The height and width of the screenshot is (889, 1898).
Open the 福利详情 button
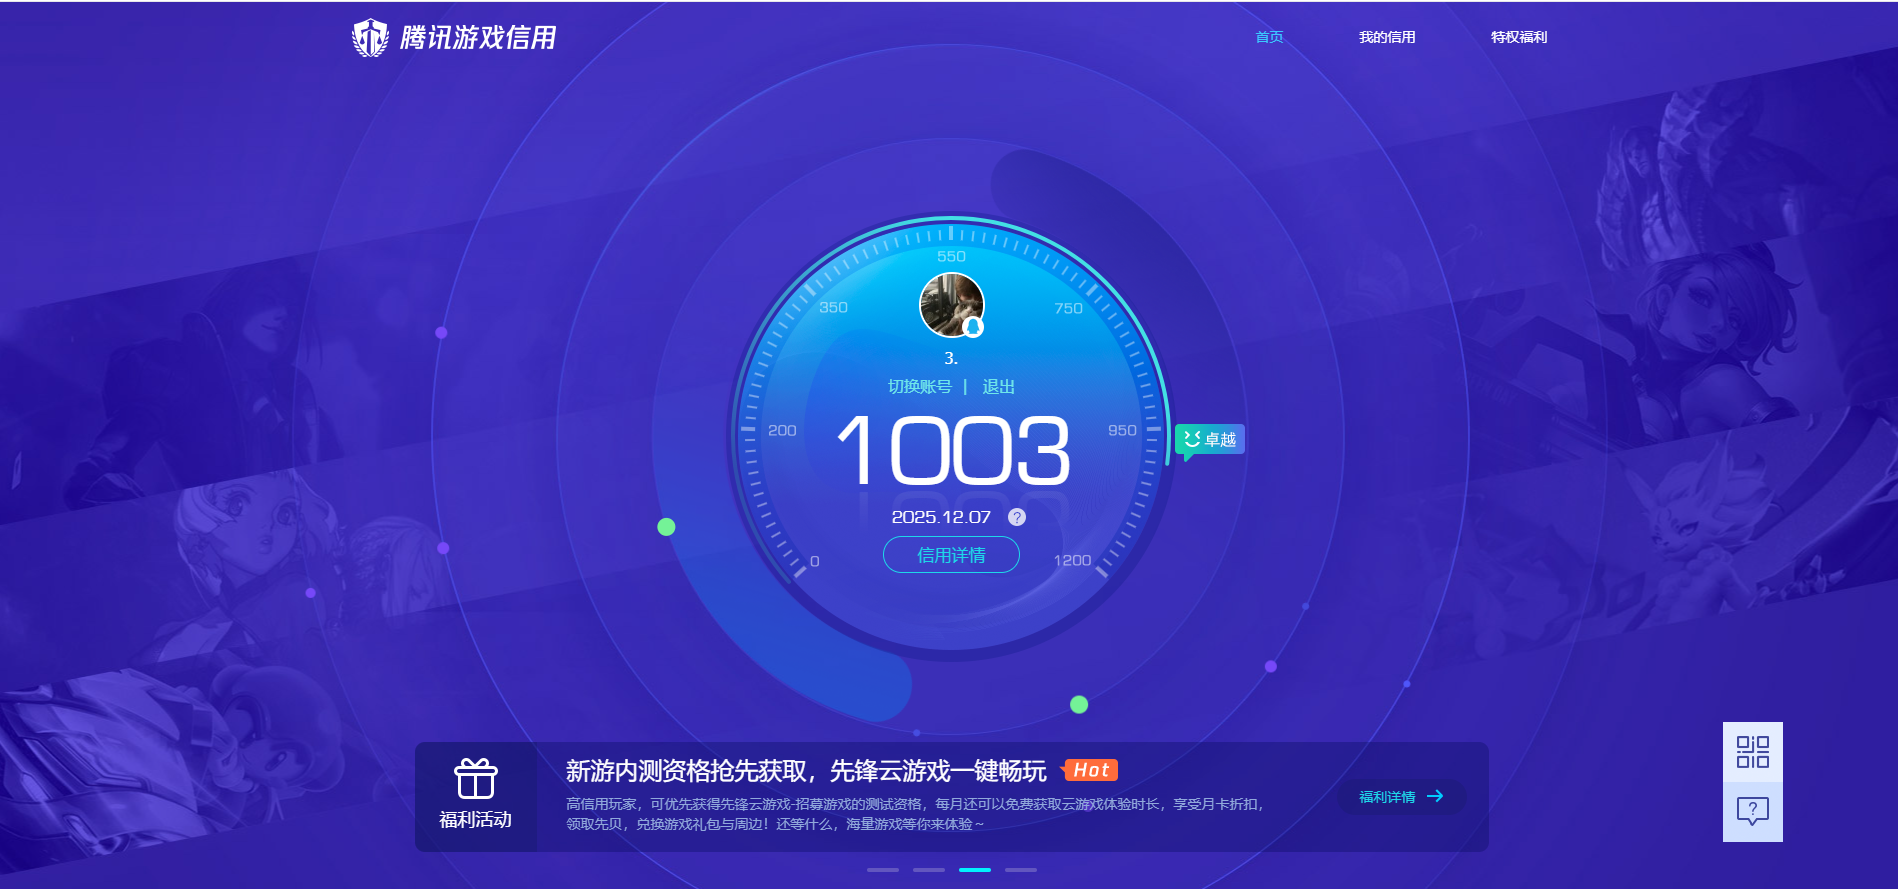coord(1402,797)
